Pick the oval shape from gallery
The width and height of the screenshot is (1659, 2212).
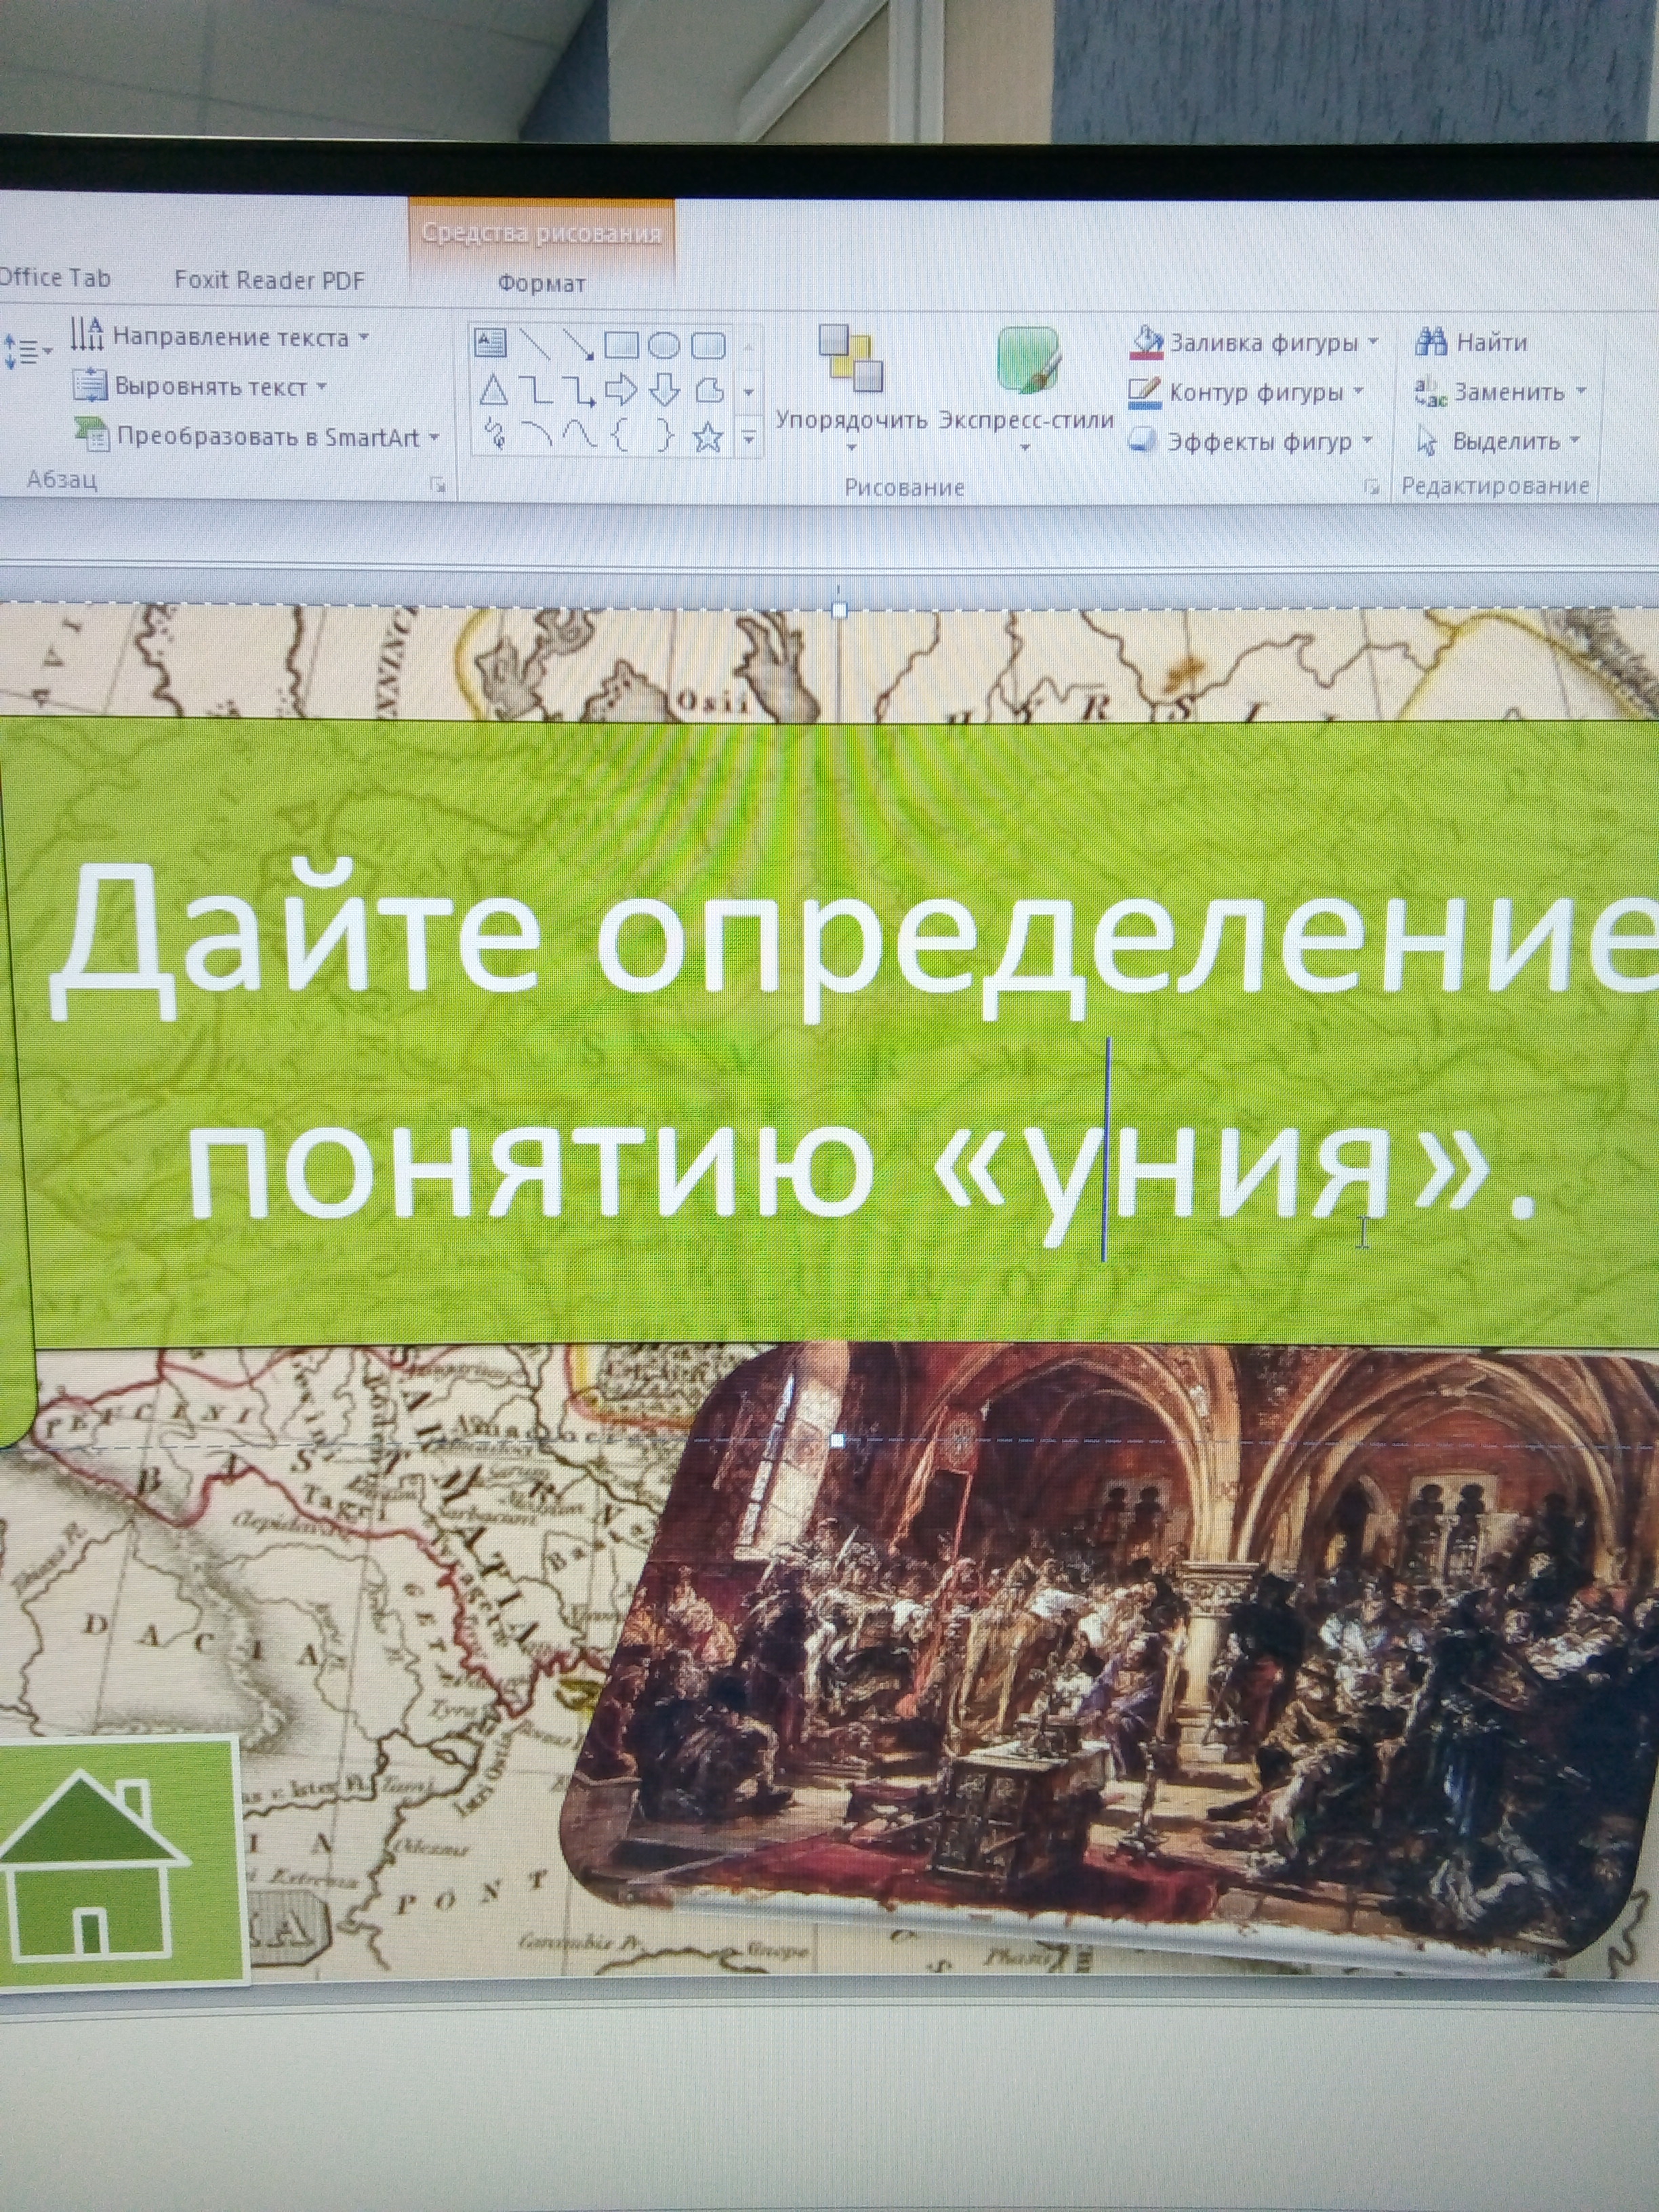pyautogui.click(x=664, y=346)
